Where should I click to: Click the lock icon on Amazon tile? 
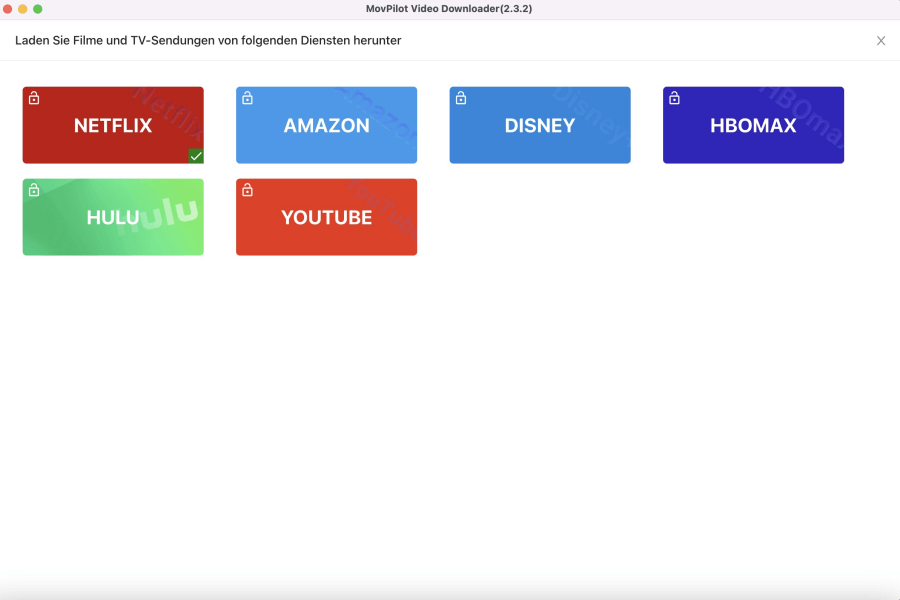tap(247, 98)
